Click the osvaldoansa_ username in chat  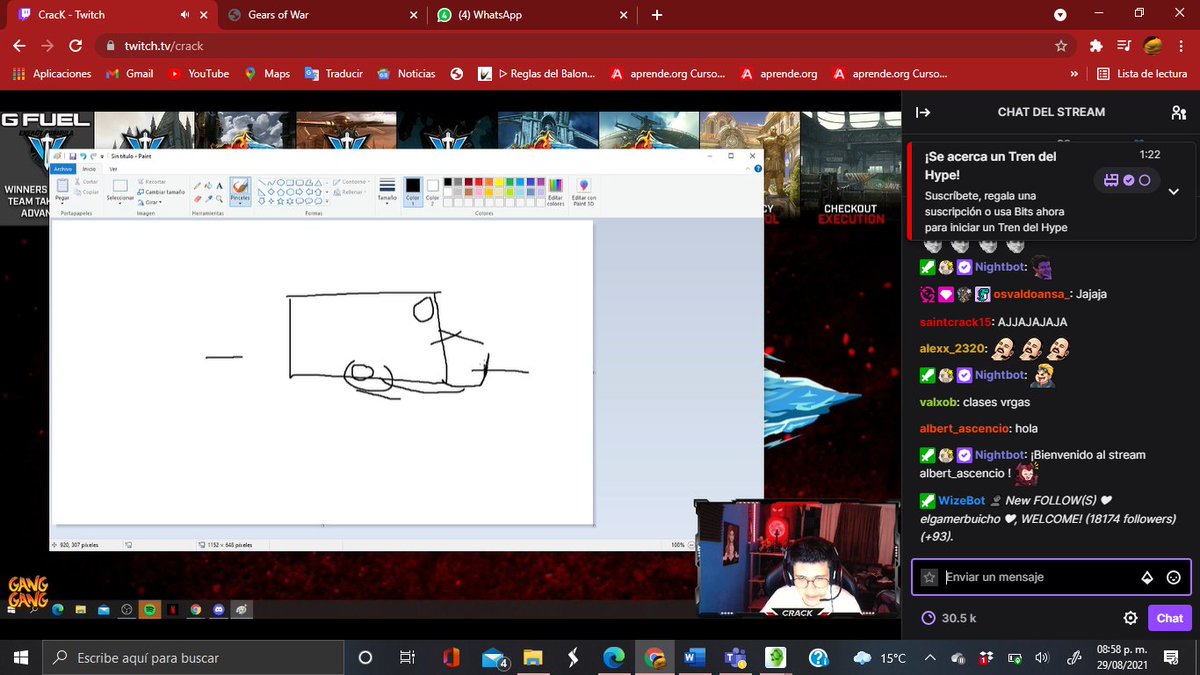pos(1032,294)
